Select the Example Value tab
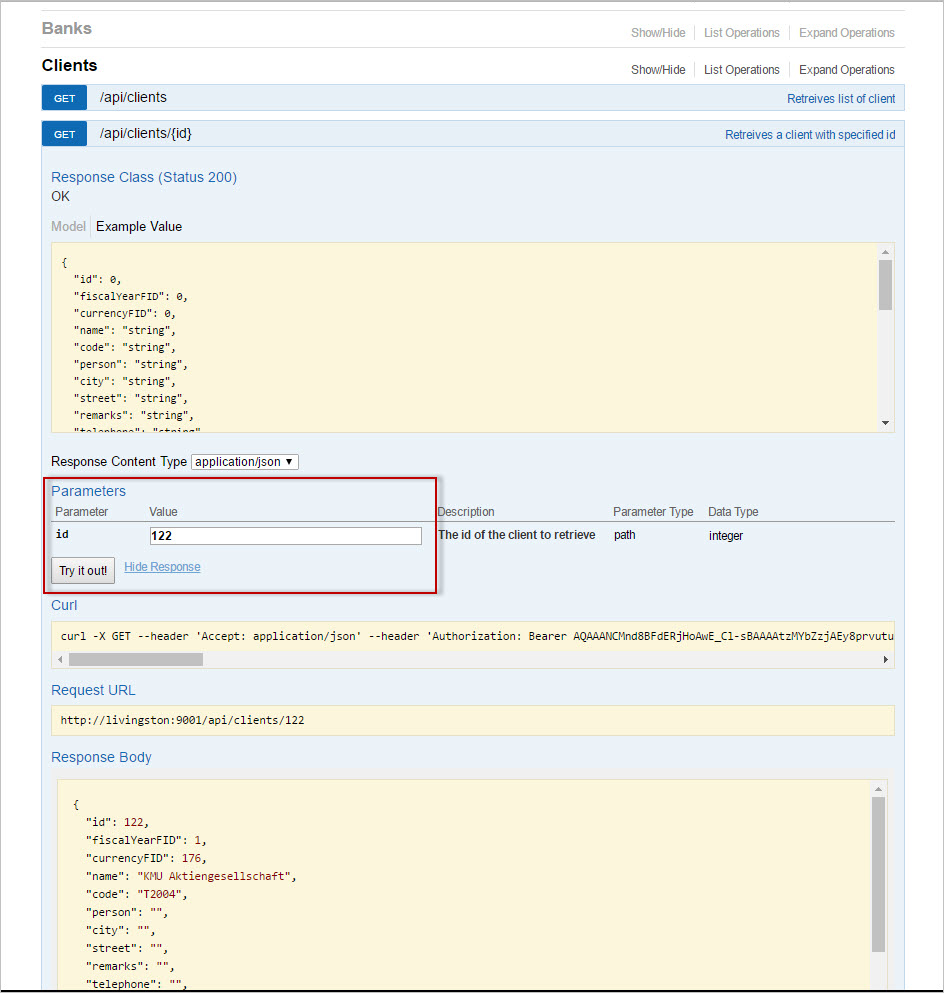Image resolution: width=944 pixels, height=993 pixels. click(139, 226)
